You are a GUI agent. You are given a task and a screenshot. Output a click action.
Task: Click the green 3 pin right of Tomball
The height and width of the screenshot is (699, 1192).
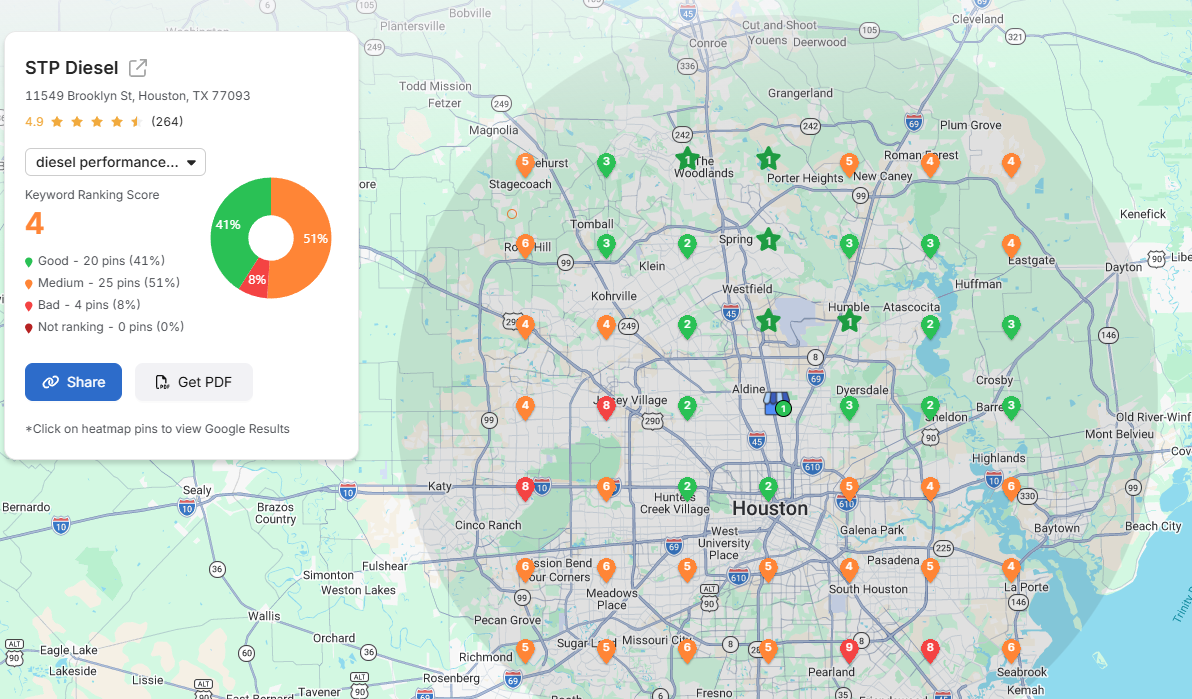(x=606, y=246)
